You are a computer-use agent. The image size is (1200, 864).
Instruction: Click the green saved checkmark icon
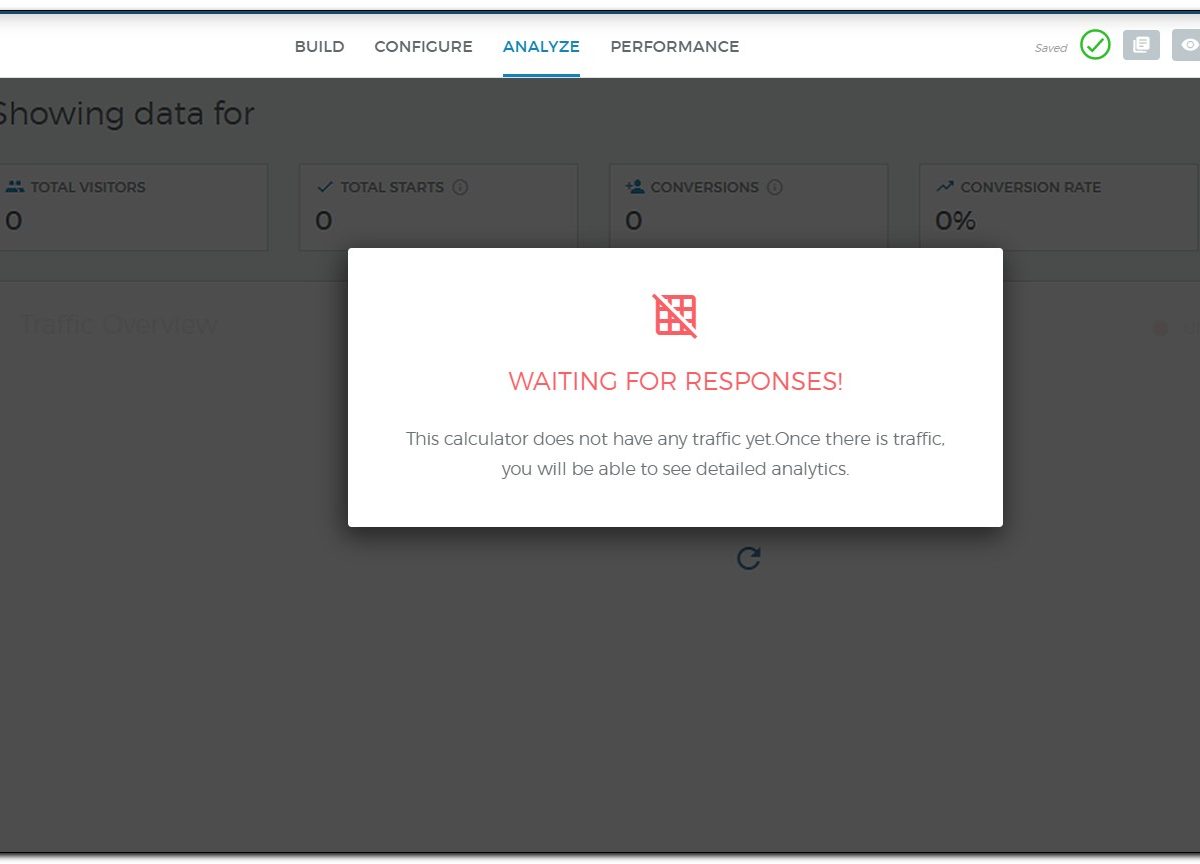coord(1095,45)
